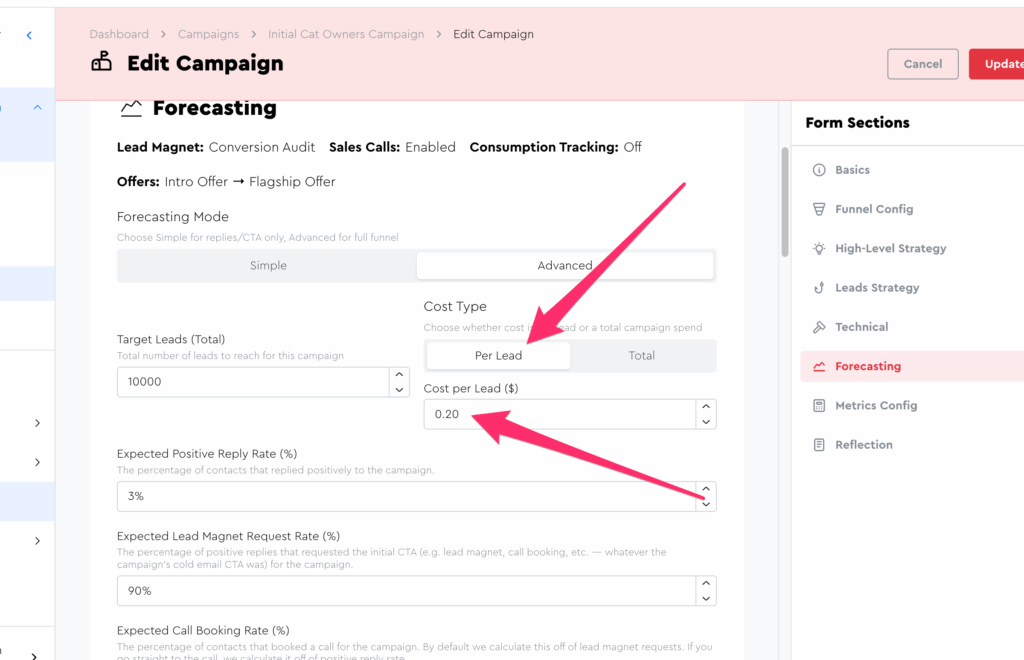Choose the Per Lead cost type
The image size is (1024, 660).
coord(498,356)
